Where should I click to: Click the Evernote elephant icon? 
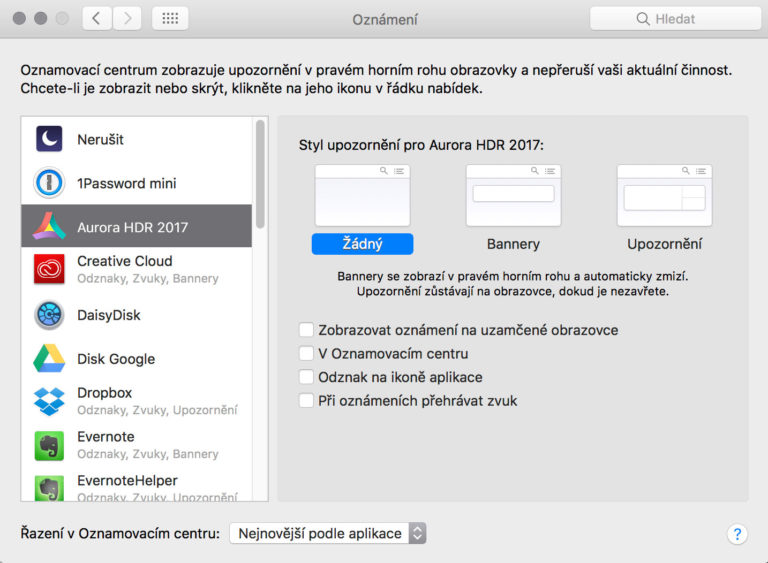pyautogui.click(x=49, y=445)
